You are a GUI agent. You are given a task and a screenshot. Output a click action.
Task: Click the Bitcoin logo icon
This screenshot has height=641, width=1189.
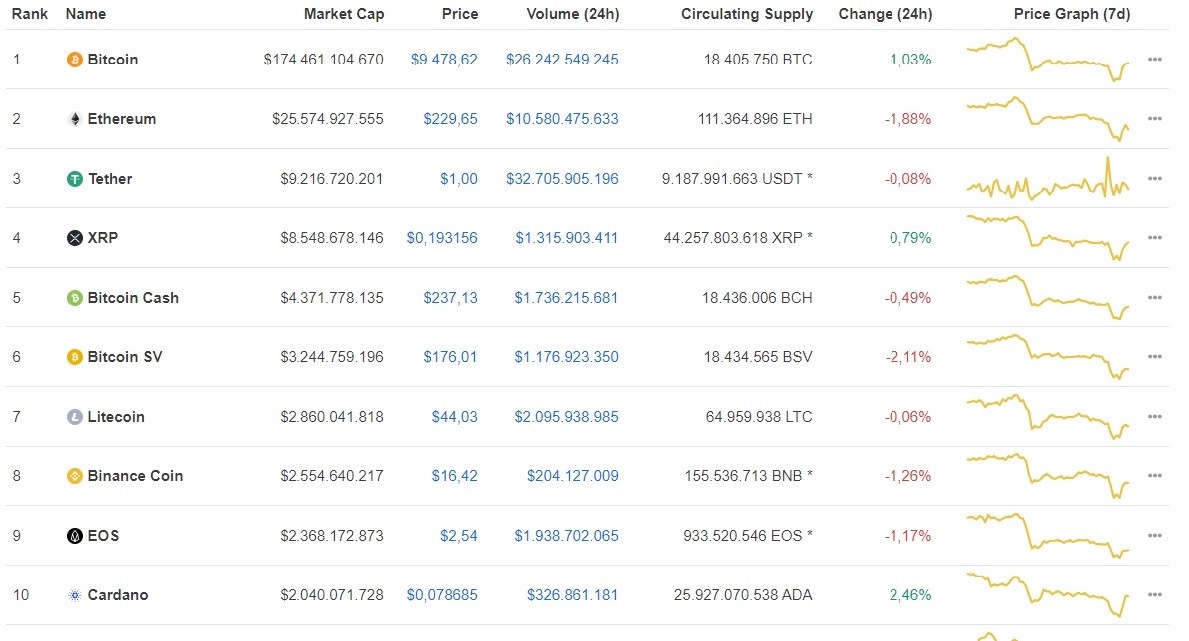[x=74, y=59]
